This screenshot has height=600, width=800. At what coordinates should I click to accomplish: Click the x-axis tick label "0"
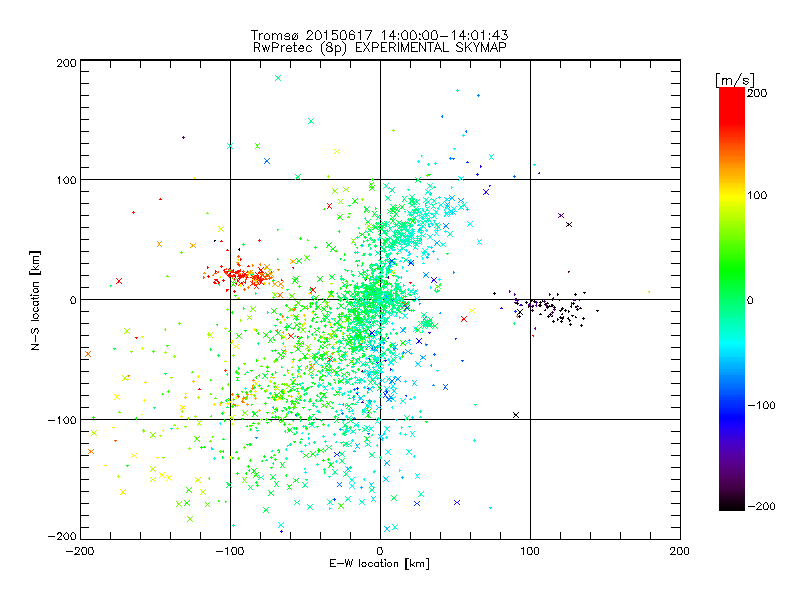click(380, 551)
